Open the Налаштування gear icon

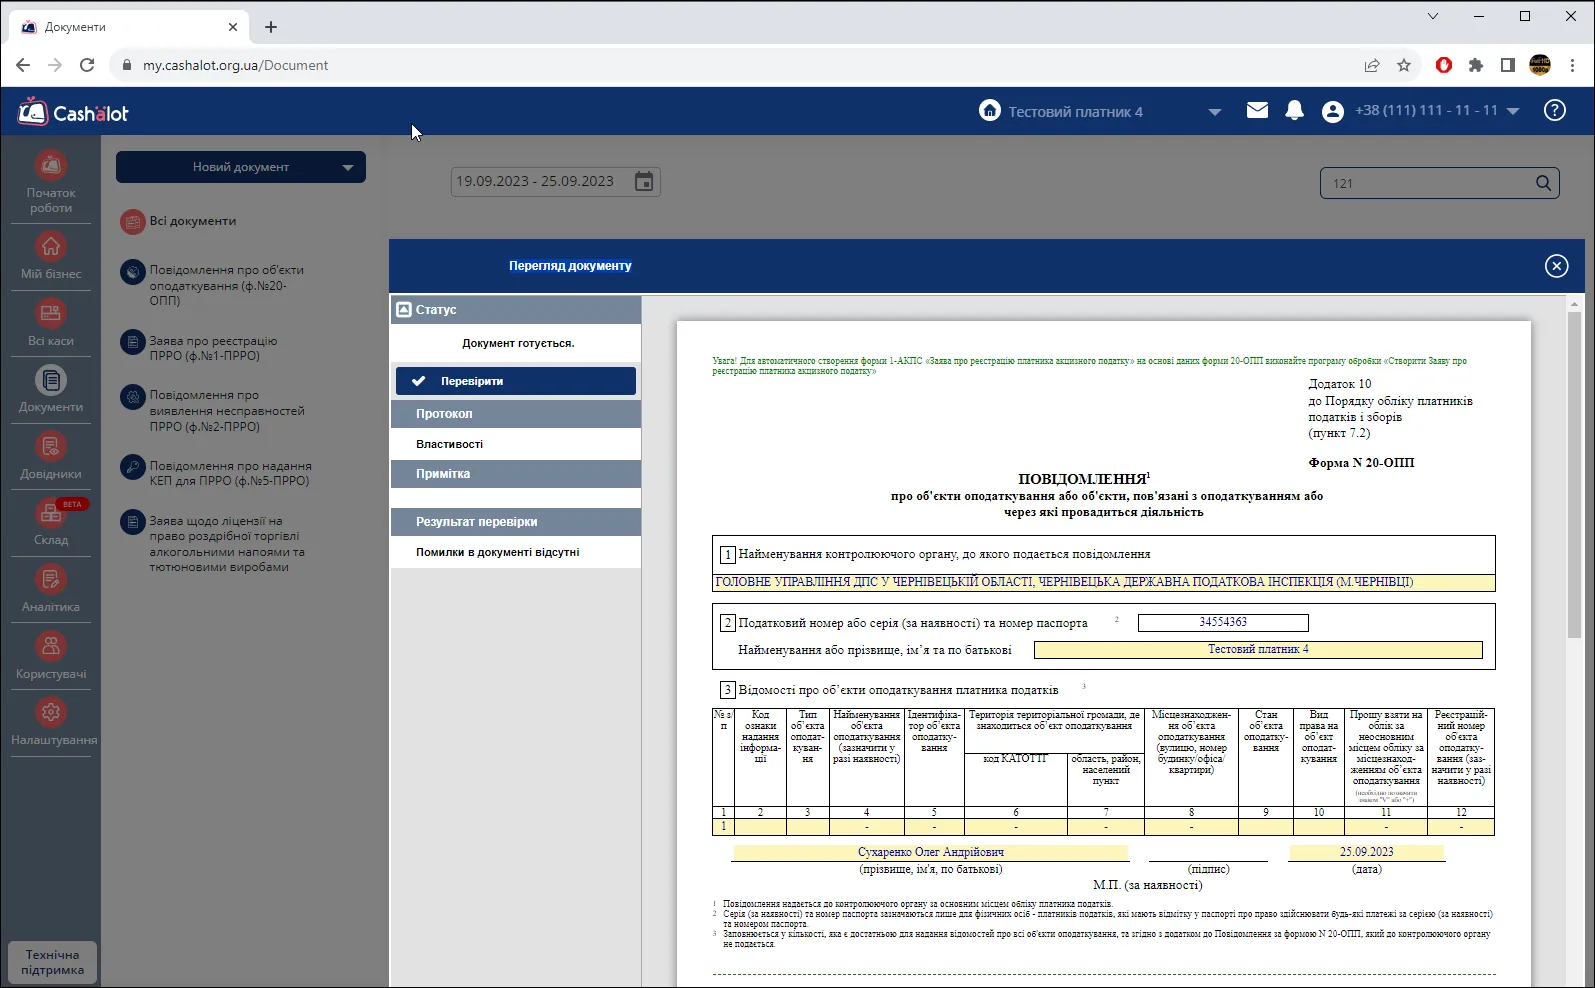pyautogui.click(x=51, y=712)
